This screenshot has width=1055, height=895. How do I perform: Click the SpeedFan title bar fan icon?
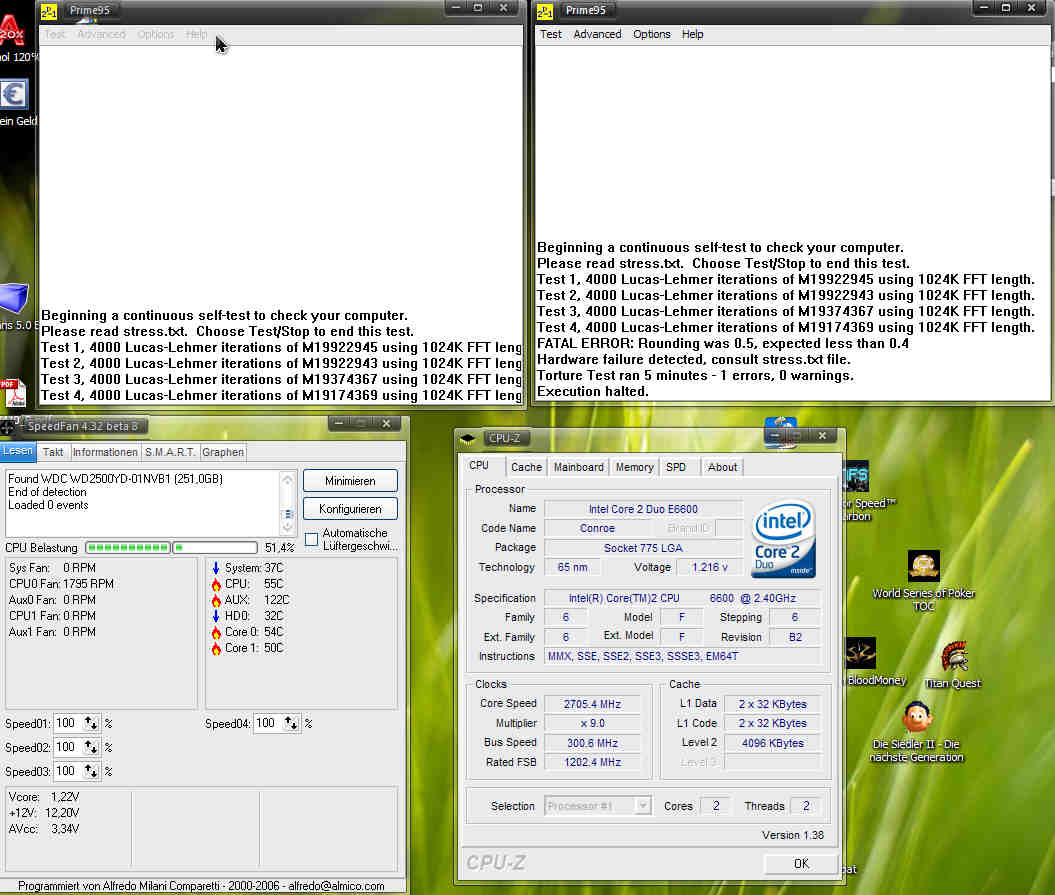click(x=7, y=427)
